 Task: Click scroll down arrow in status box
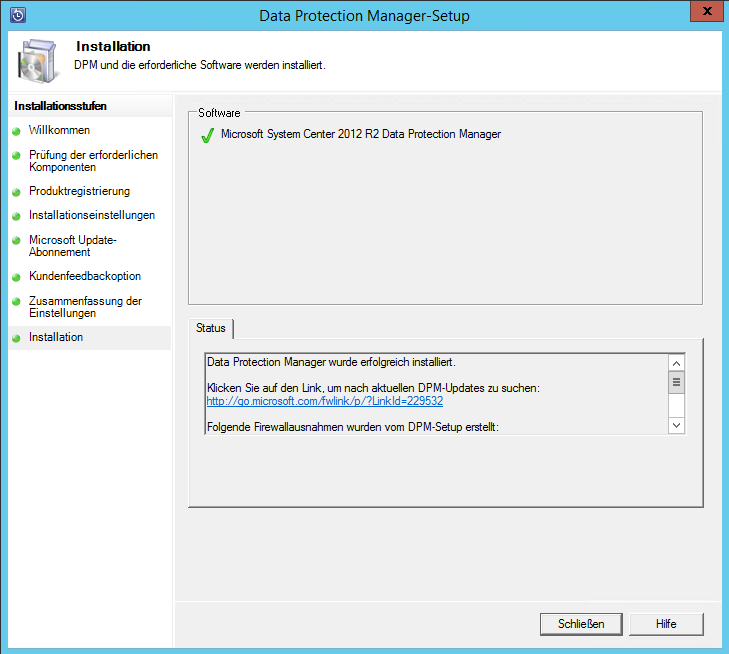[676, 425]
